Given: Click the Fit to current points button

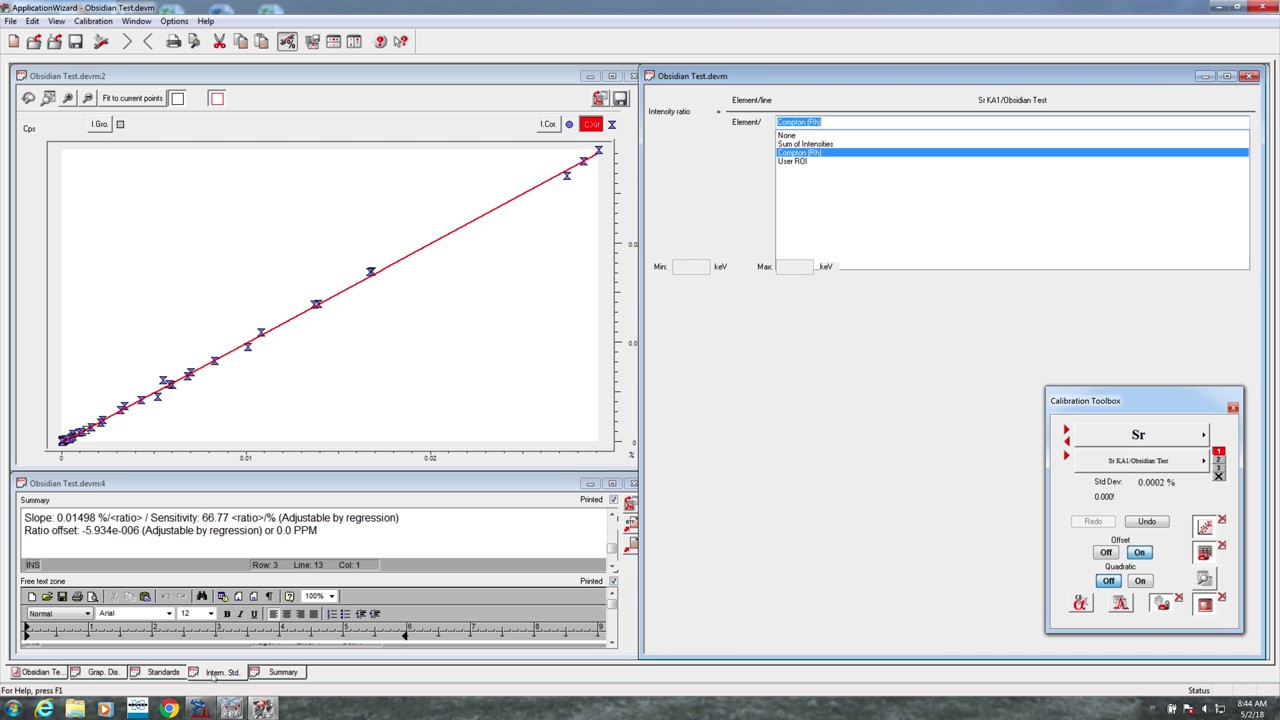Looking at the screenshot, I should pyautogui.click(x=132, y=98).
